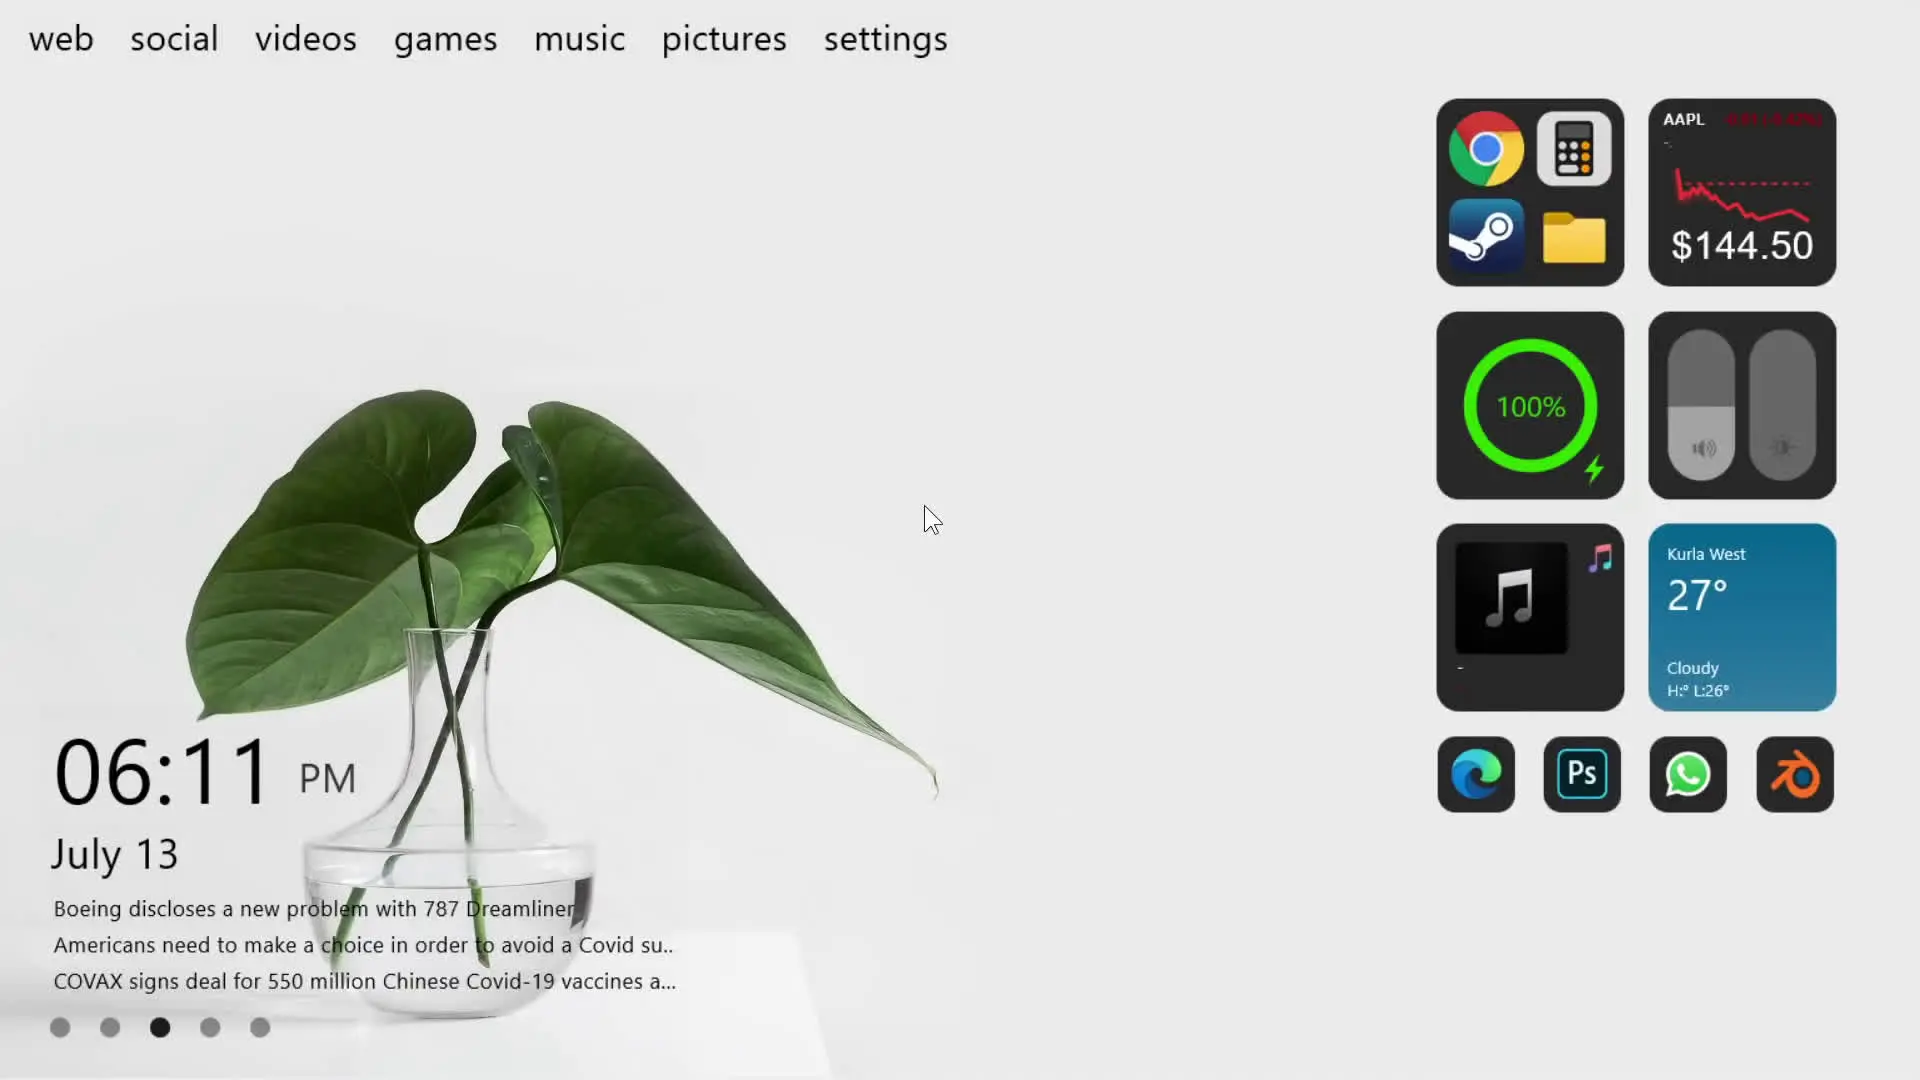Launch Blender from dock icons
This screenshot has height=1080, width=1920.
click(x=1795, y=774)
